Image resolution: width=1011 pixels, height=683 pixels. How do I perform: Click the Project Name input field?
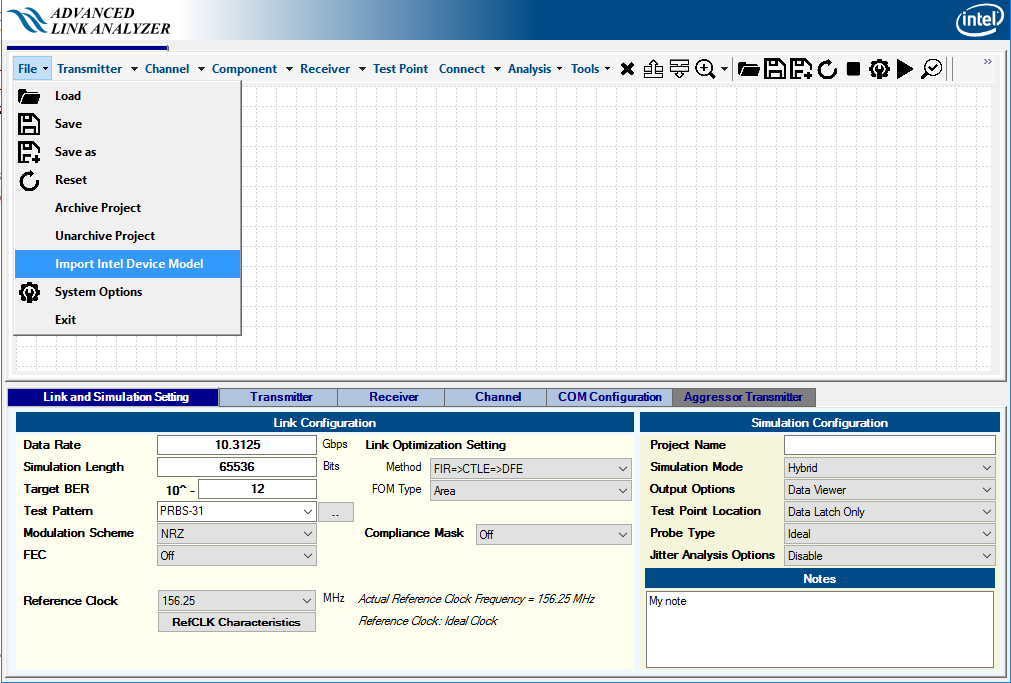889,445
